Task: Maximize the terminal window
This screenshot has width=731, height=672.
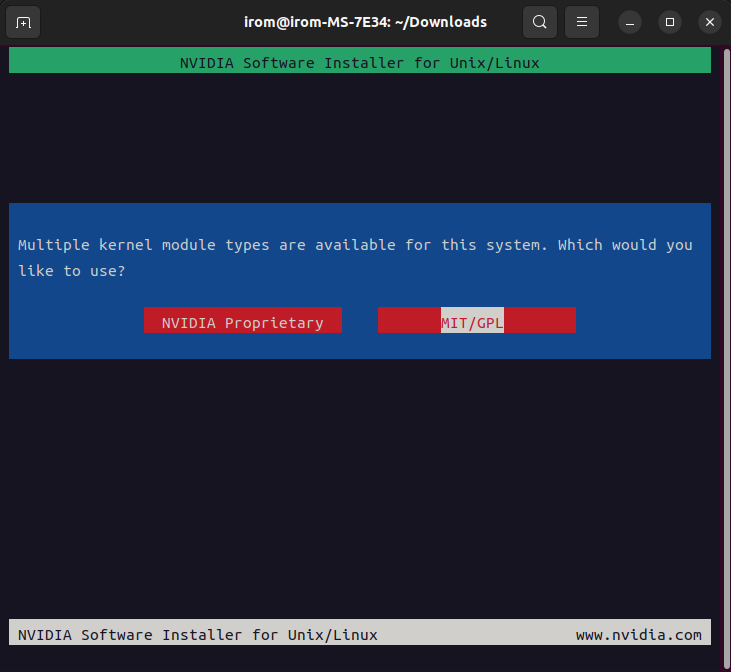Action: tap(670, 22)
